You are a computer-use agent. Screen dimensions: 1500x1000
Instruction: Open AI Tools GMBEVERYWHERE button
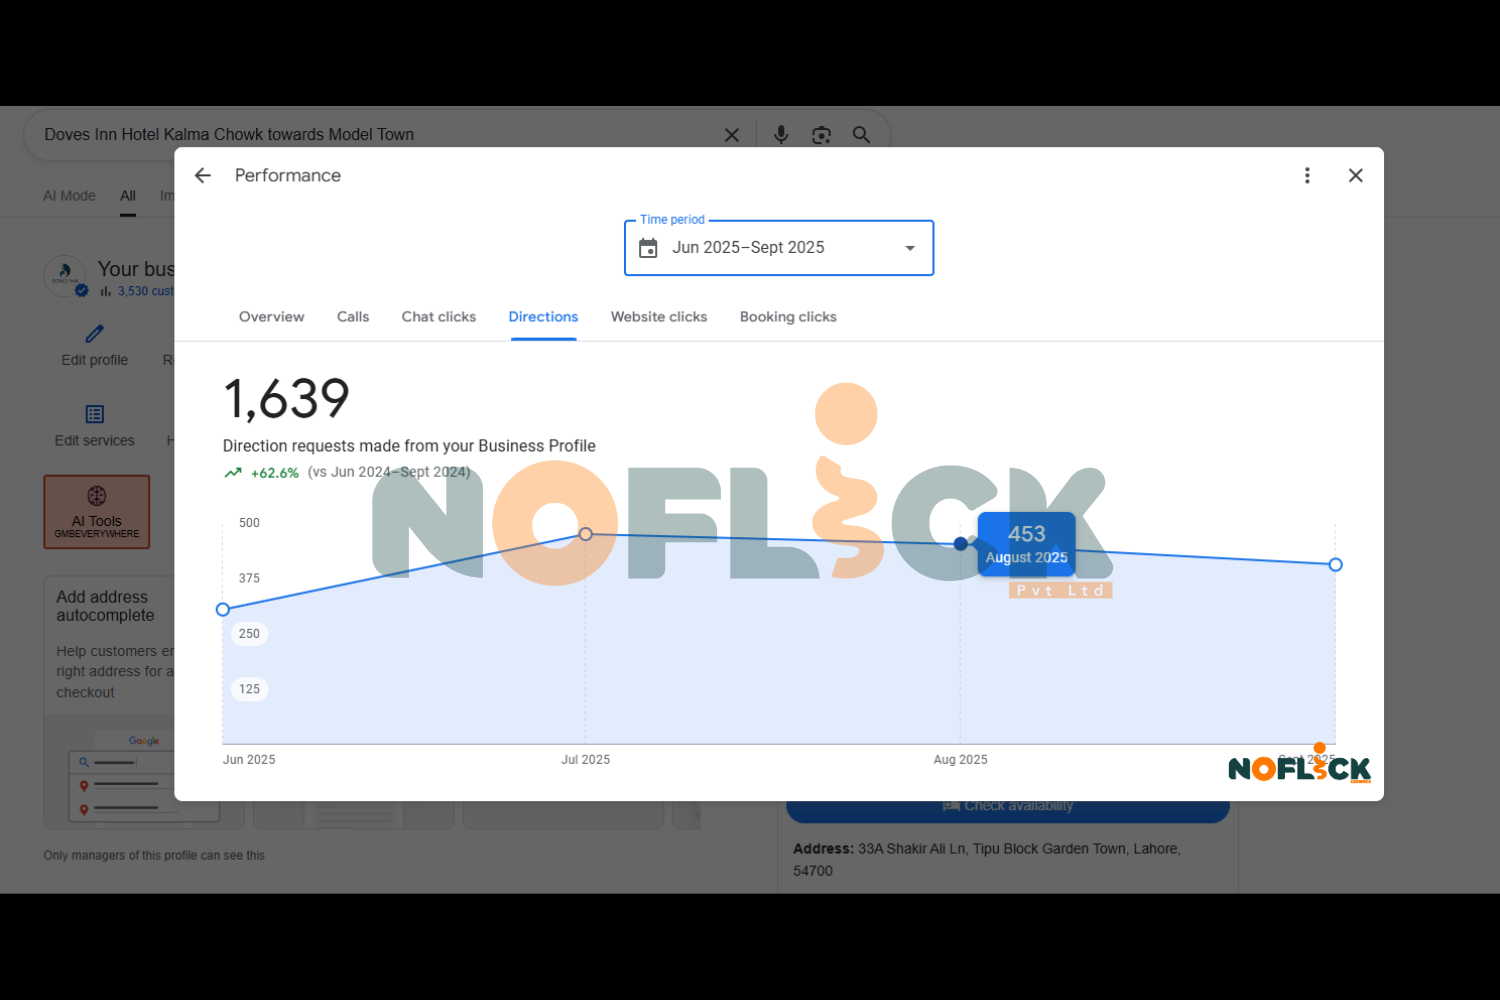pos(97,512)
